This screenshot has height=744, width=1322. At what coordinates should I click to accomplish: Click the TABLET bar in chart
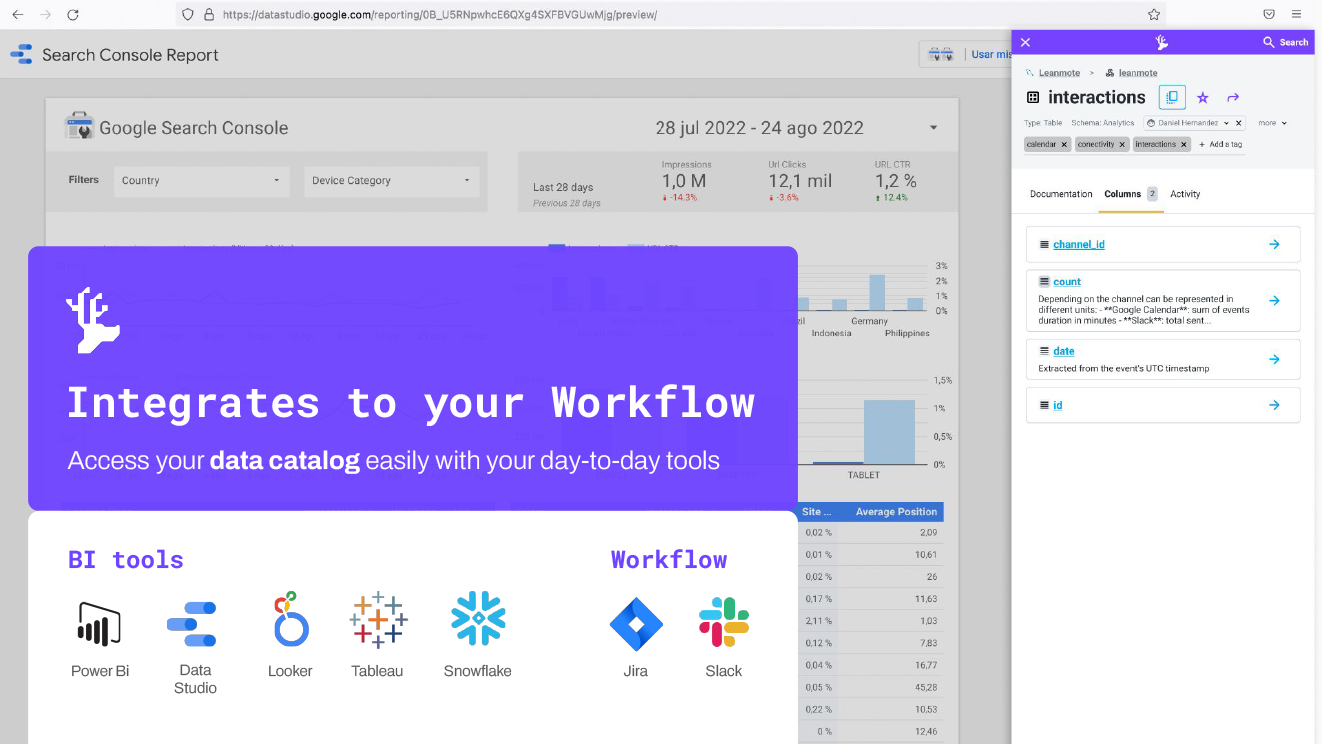click(x=889, y=432)
